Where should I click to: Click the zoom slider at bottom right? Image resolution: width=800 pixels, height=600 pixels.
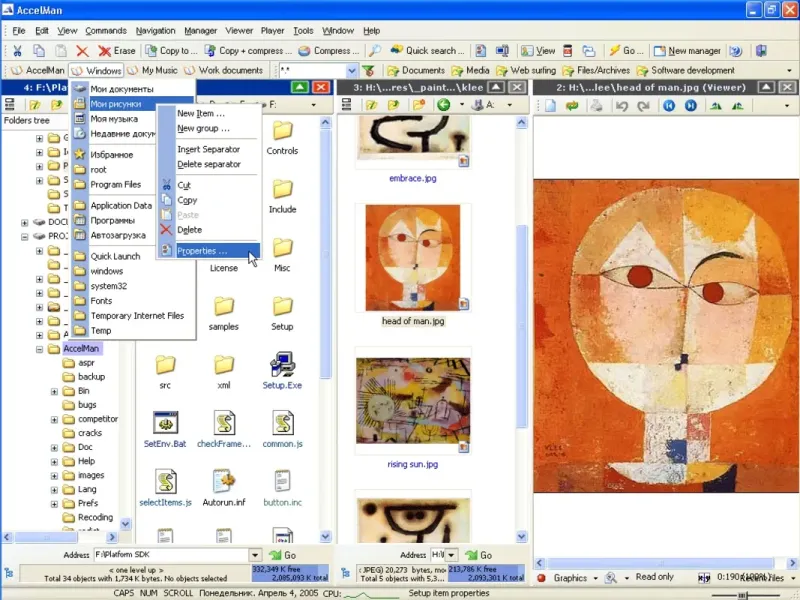(x=742, y=594)
